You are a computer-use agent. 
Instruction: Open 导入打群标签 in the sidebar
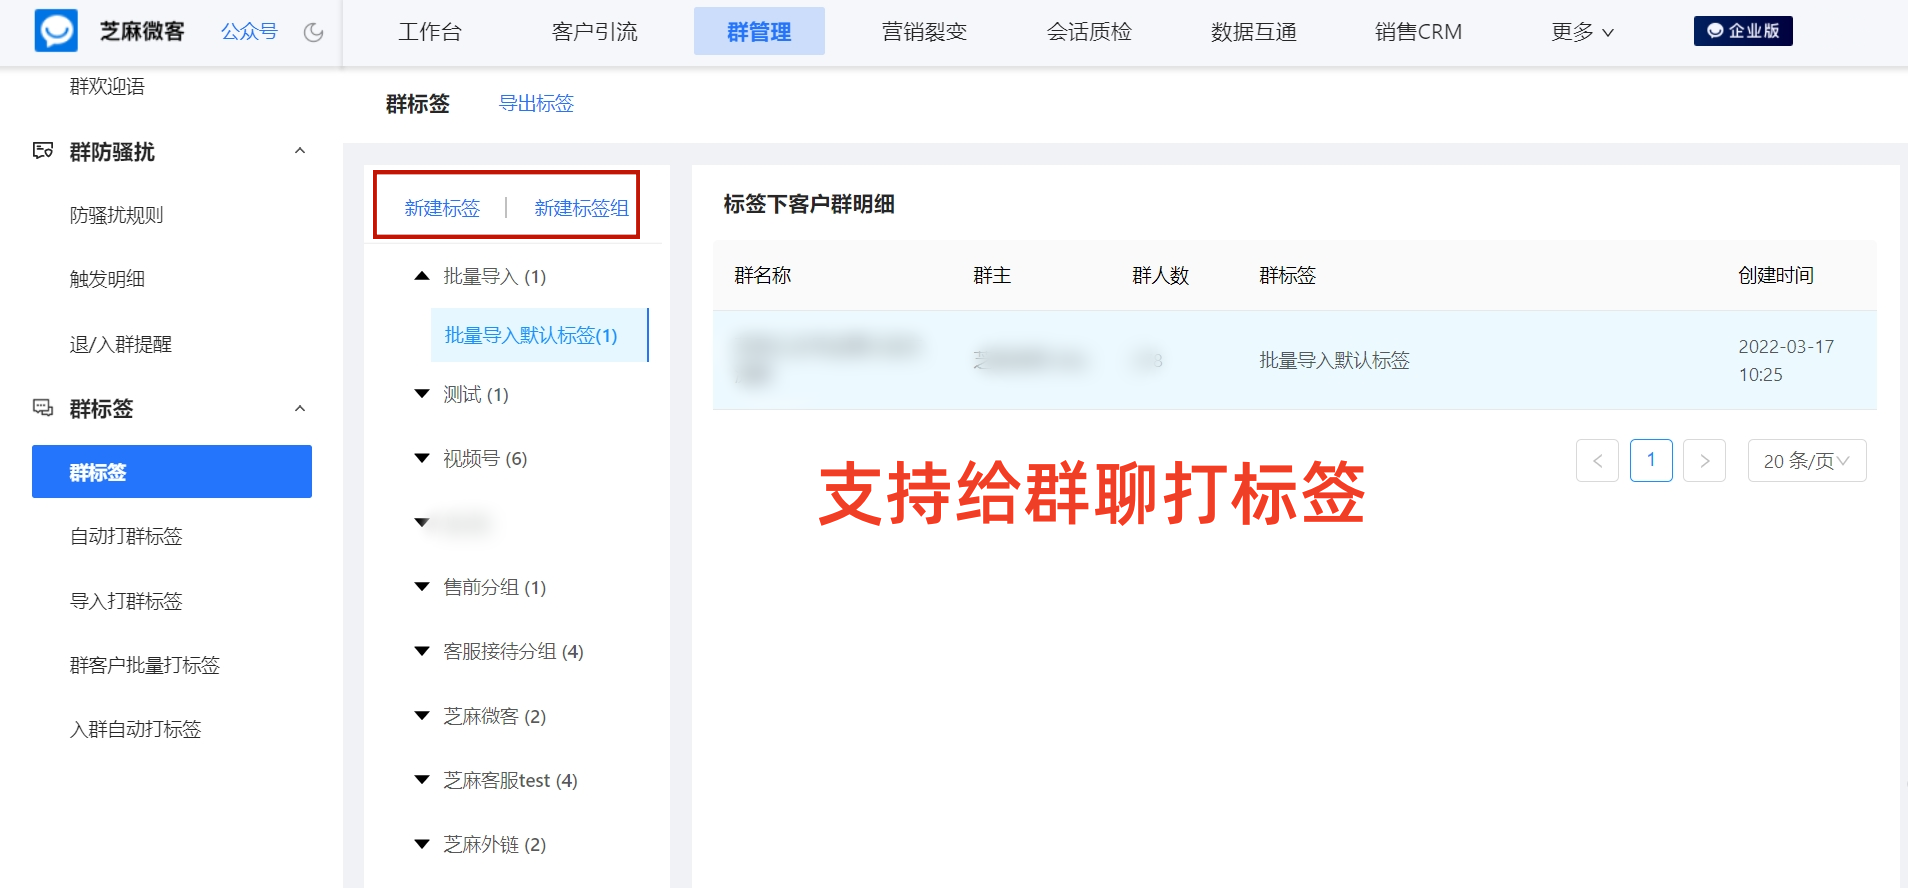tap(126, 601)
